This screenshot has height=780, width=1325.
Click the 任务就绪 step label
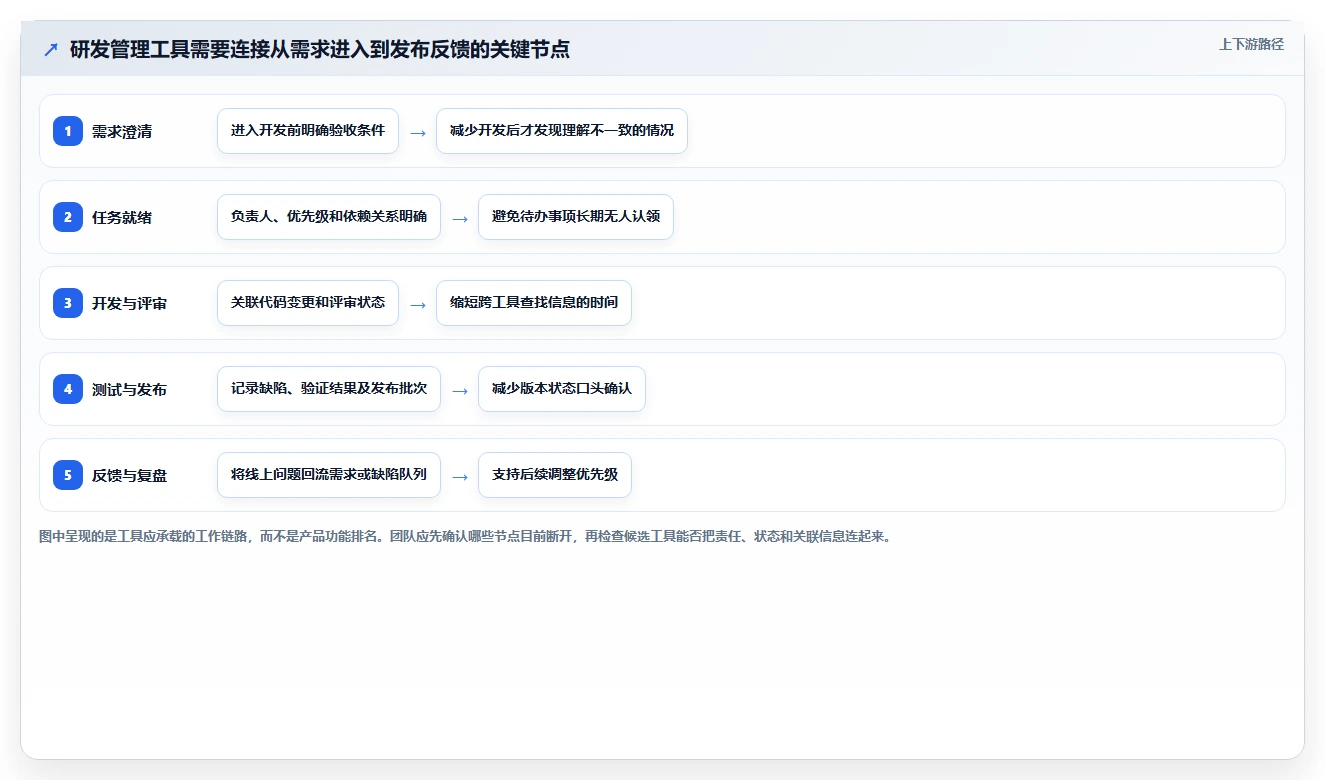pos(122,217)
